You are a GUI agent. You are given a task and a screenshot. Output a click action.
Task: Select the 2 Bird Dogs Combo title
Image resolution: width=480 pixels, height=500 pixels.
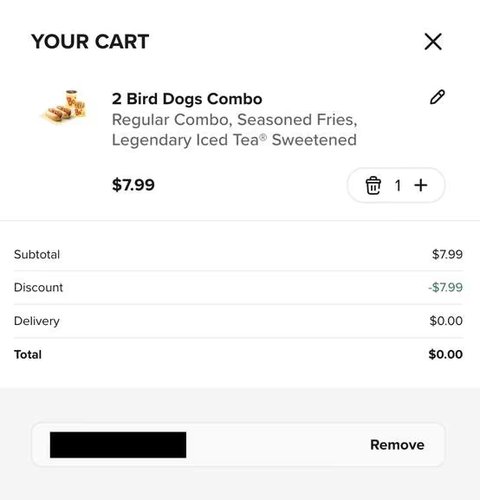coord(187,99)
